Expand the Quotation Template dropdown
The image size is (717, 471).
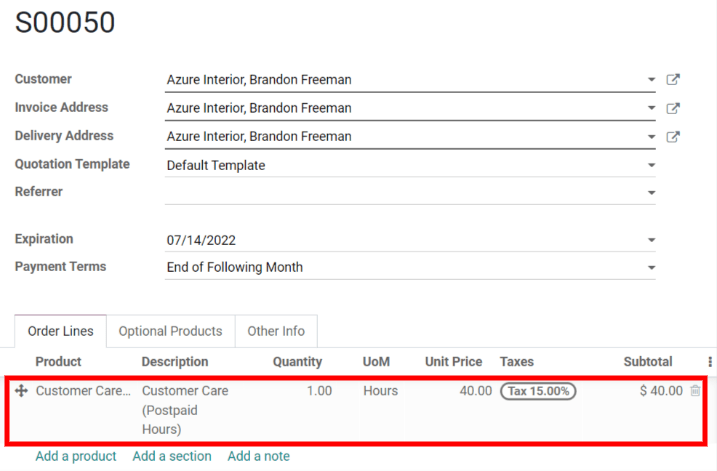click(x=651, y=165)
